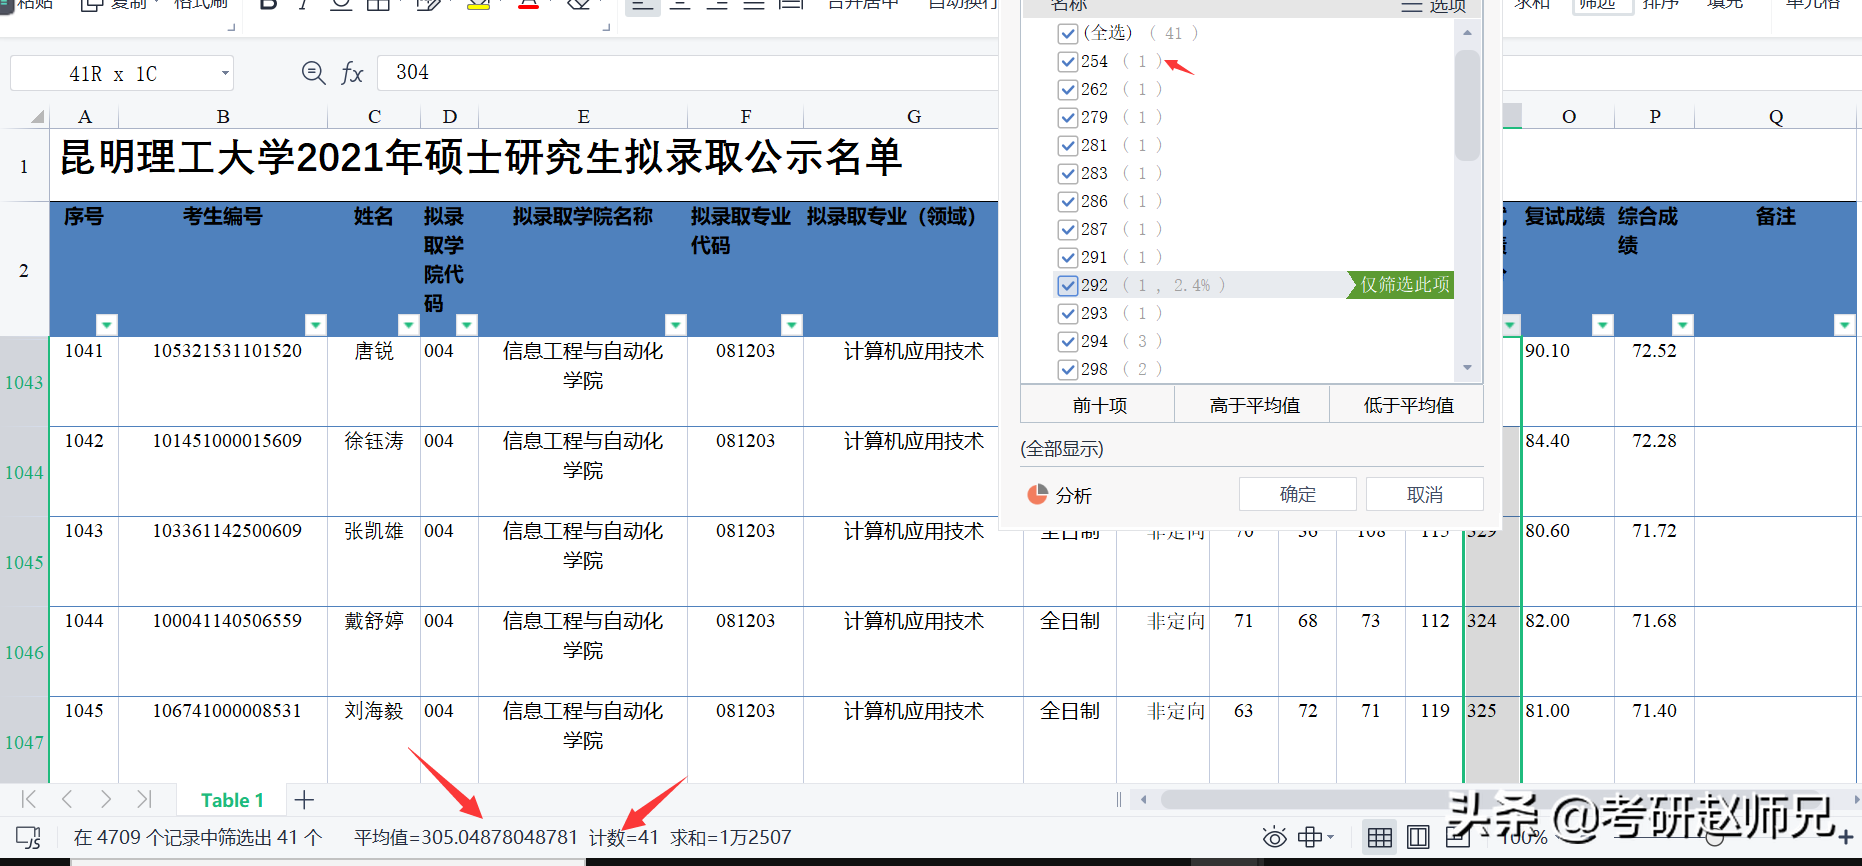
Task: Click 合并居中 merge center button
Action: click(x=863, y=4)
